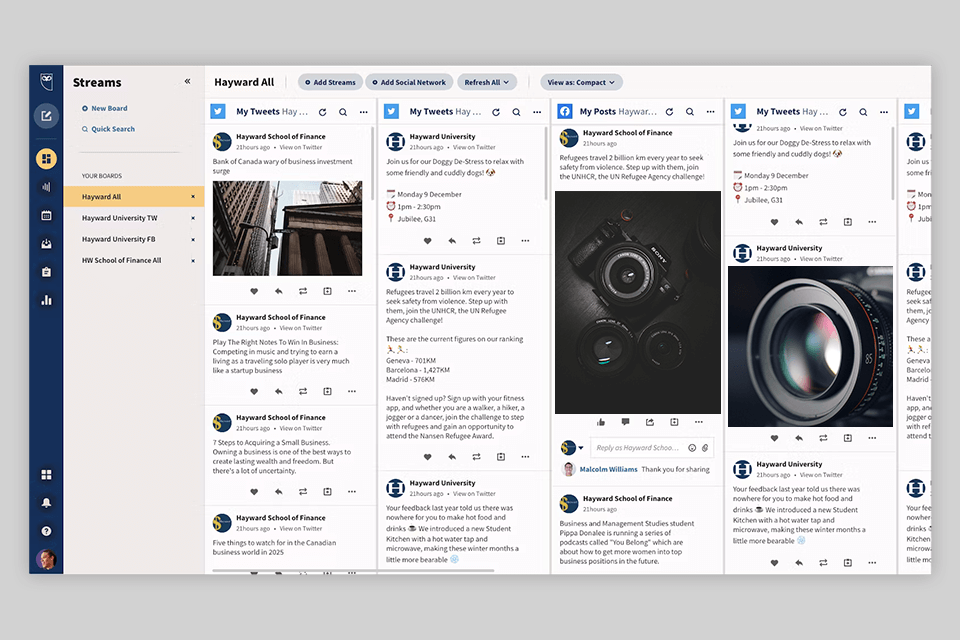This screenshot has width=960, height=640.
Task: Open the bar chart Analytics icon
Action: coord(46,300)
